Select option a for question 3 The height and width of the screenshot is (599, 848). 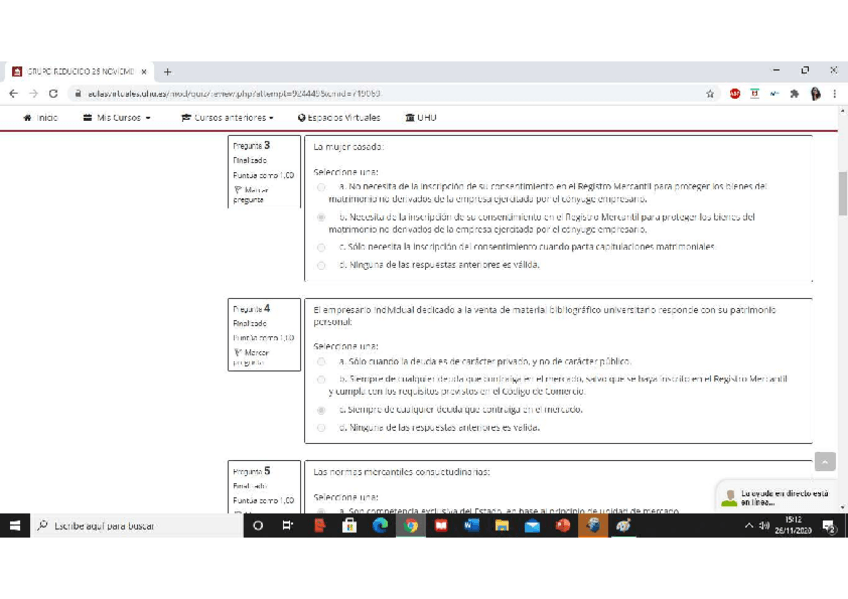pyautogui.click(x=321, y=187)
